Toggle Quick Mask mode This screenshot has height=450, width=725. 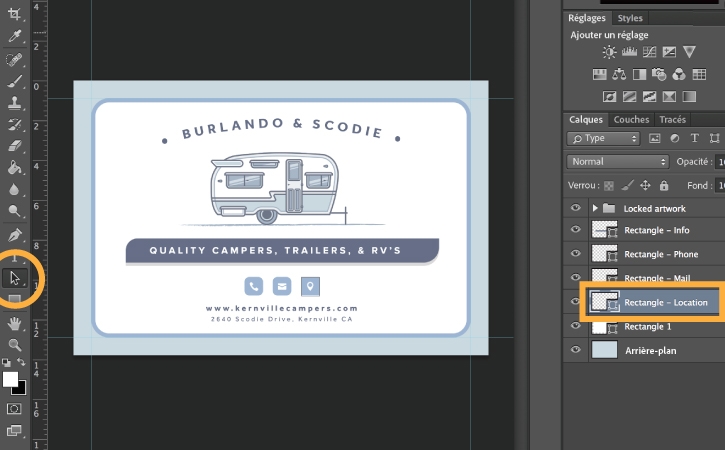click(14, 409)
